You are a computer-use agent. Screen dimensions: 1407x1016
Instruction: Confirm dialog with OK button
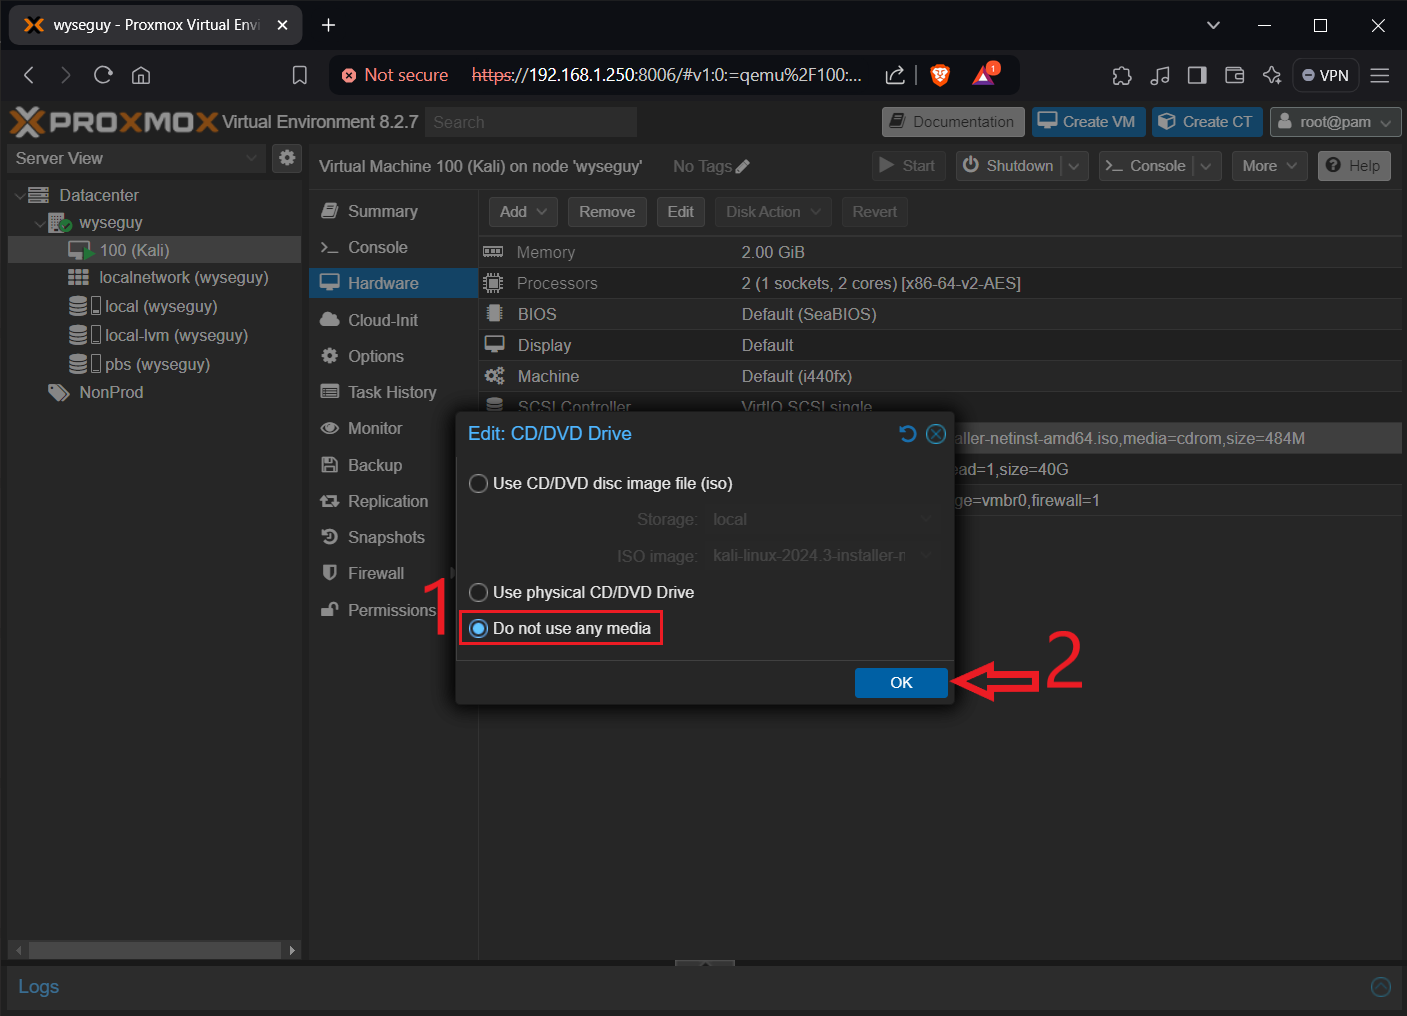[x=901, y=682]
